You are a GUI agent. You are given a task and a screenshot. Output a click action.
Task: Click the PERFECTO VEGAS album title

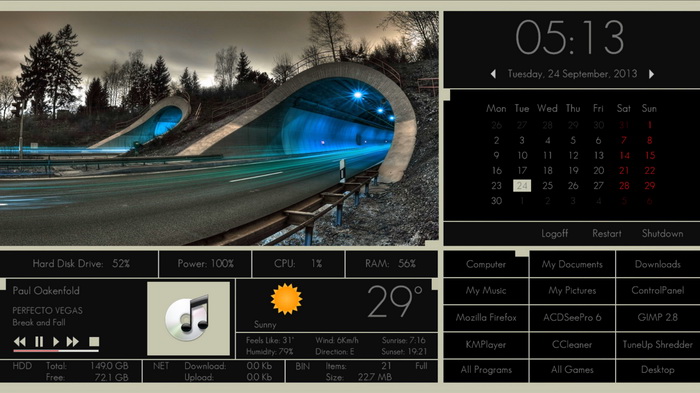click(47, 310)
